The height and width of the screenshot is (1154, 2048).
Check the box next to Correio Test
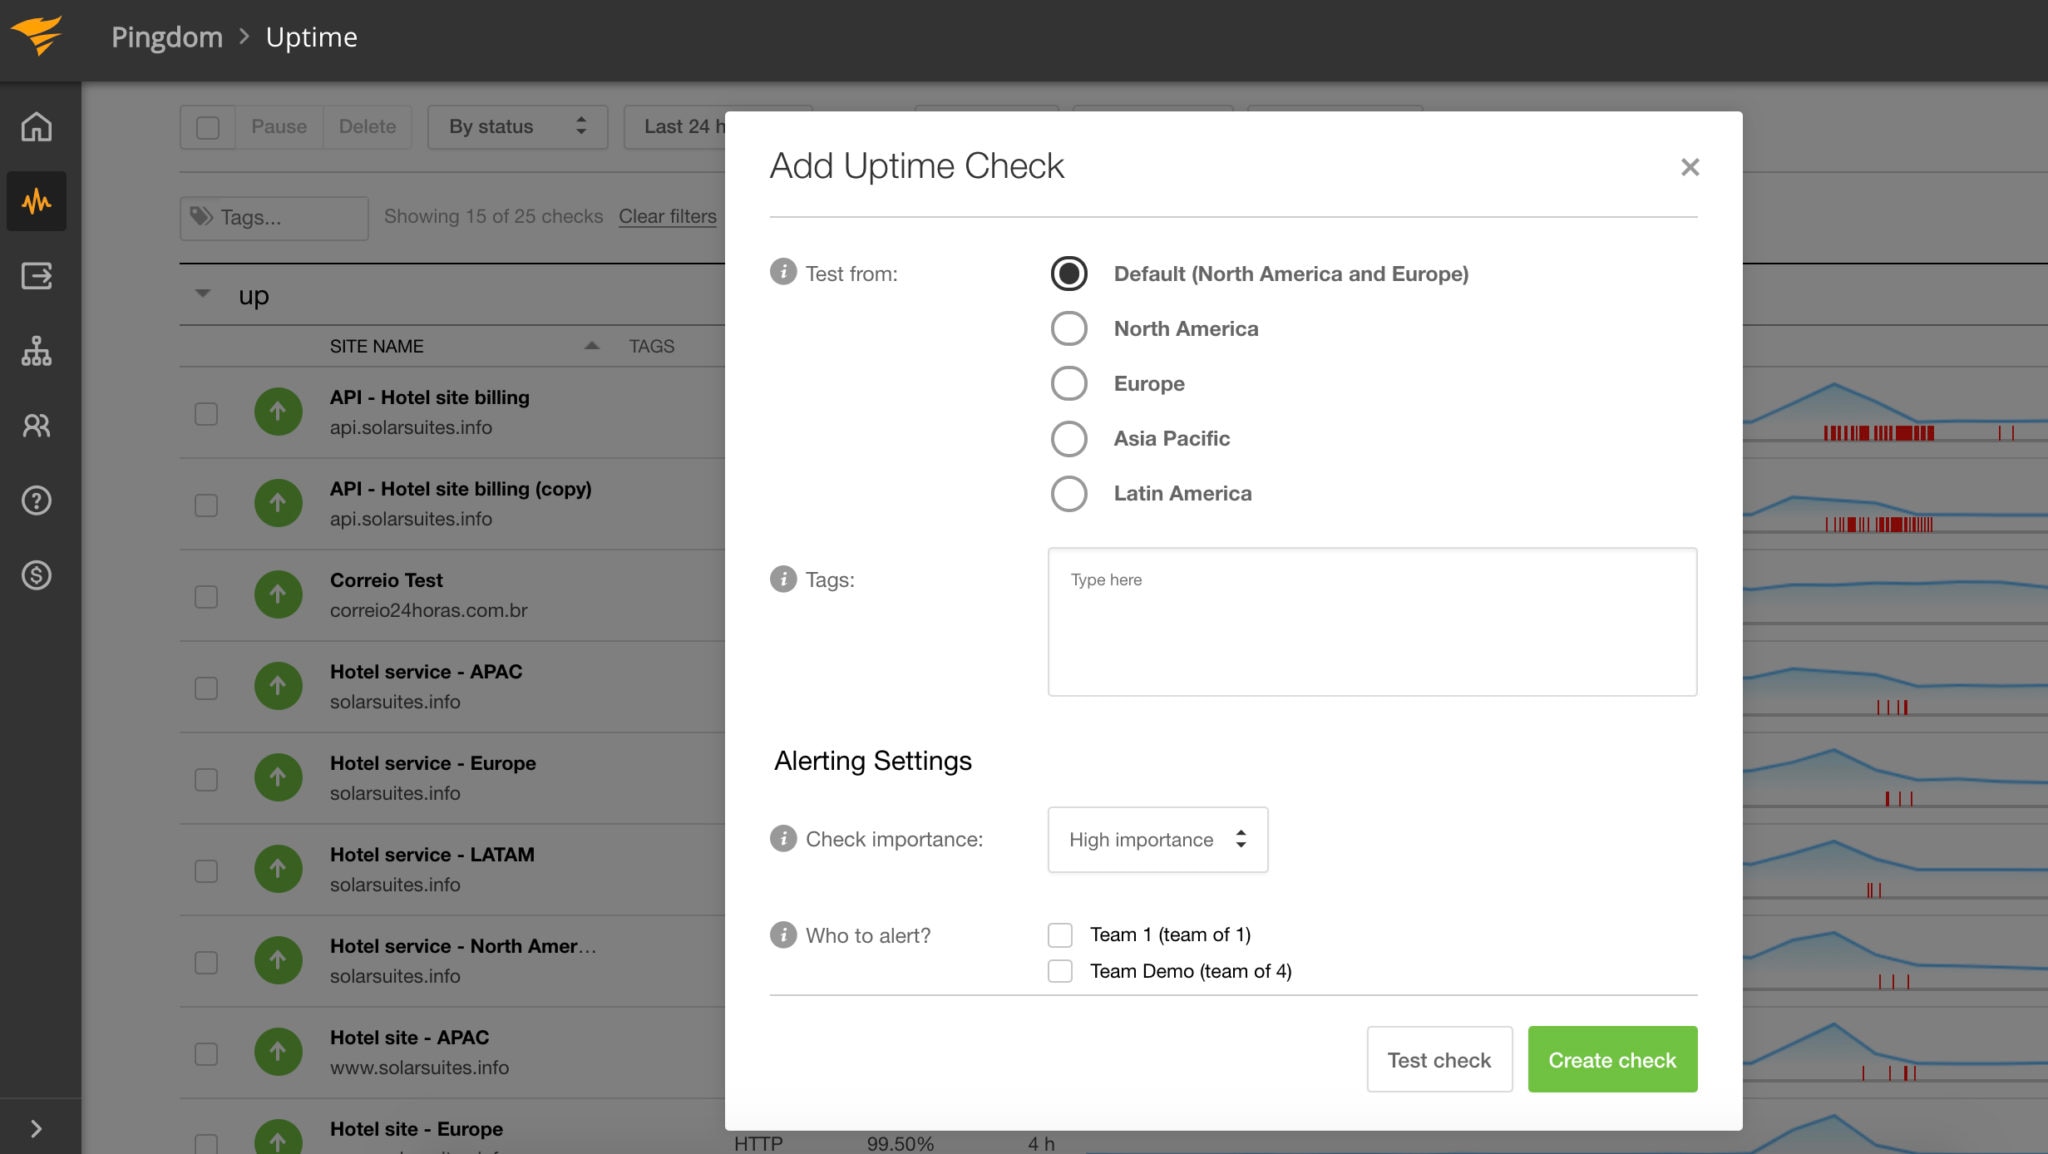206,594
